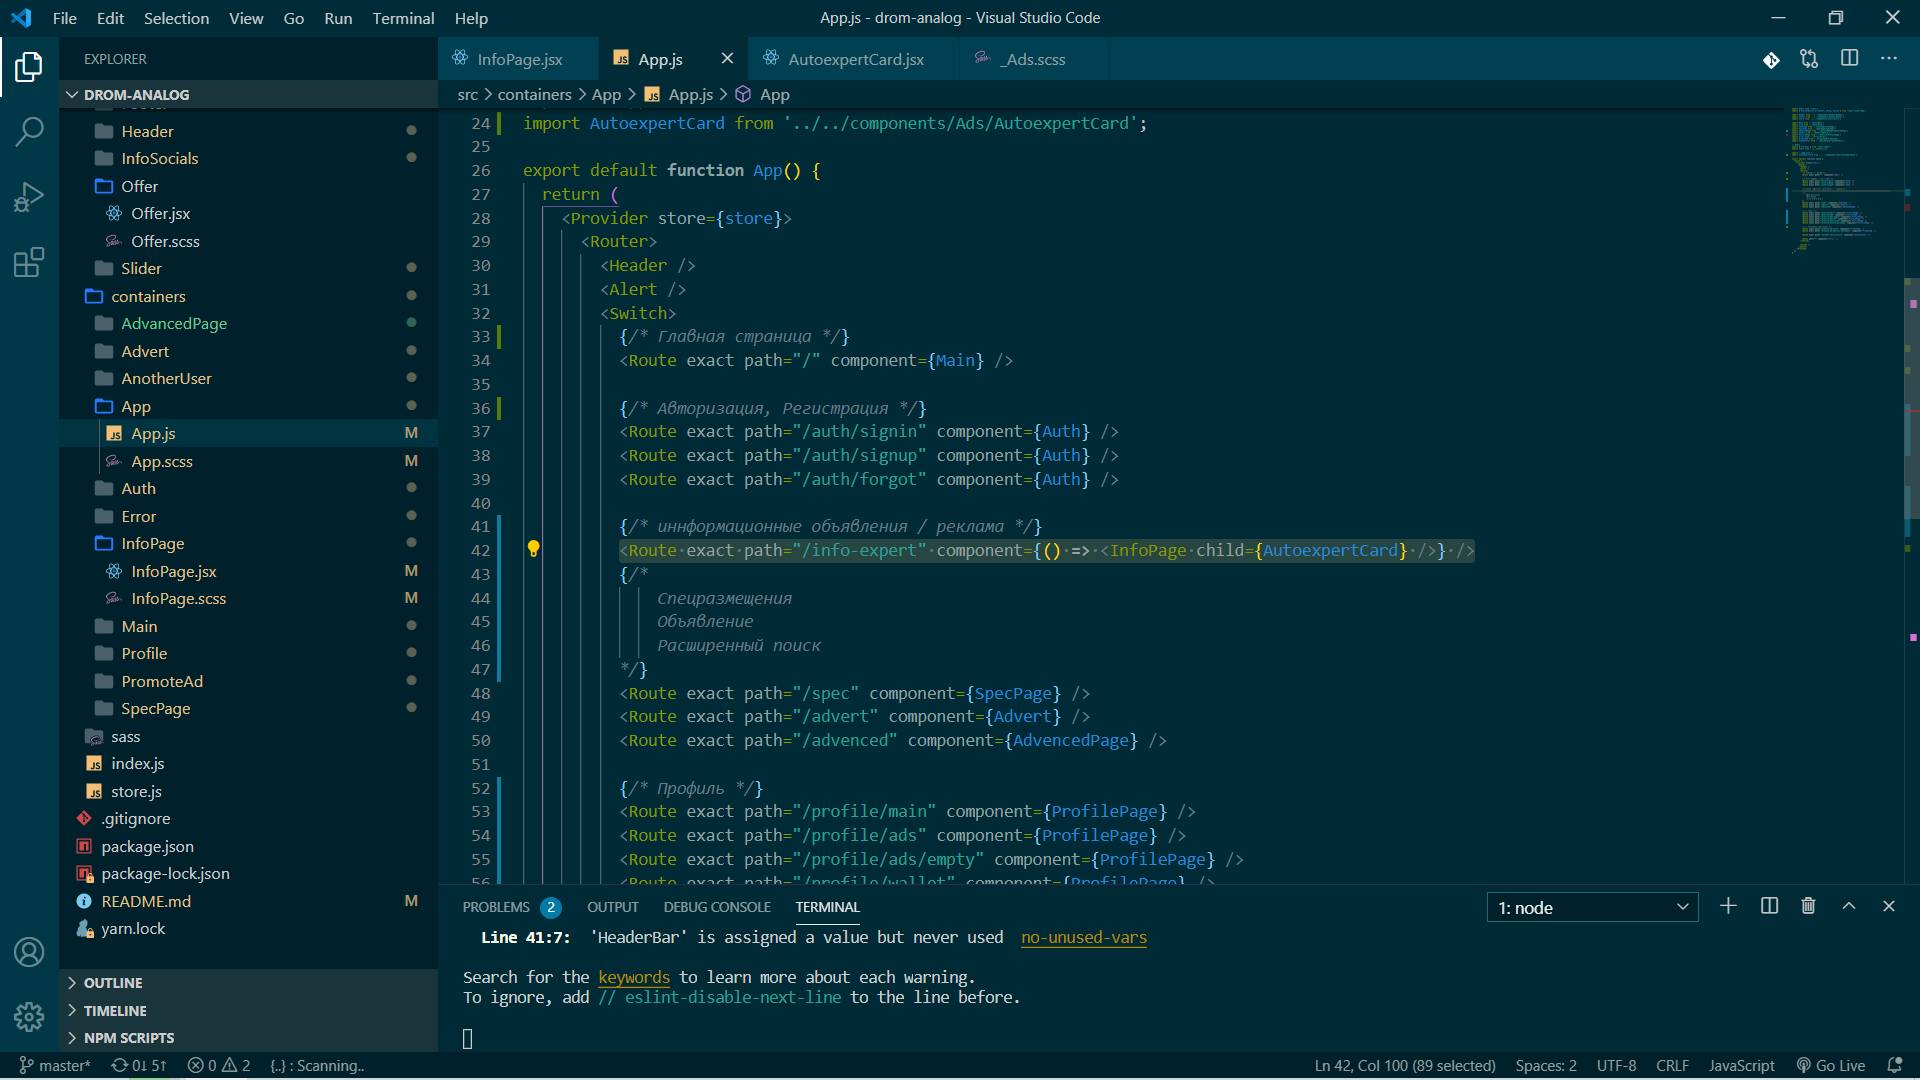Open InfoPage.scss file
This screenshot has height=1080, width=1920.
248,598
